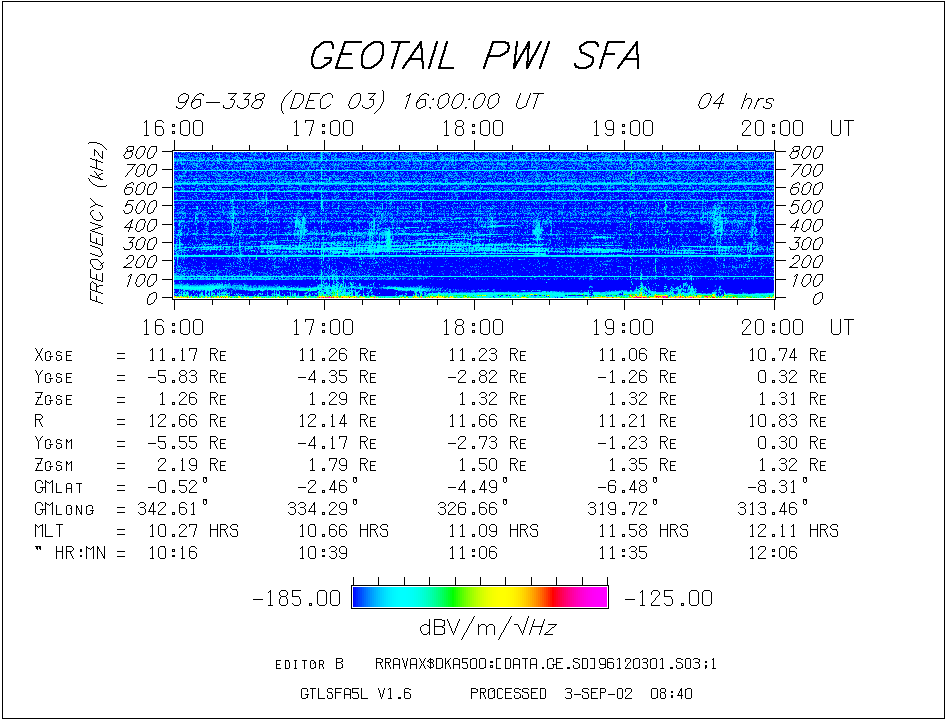Click the dBV/m/√Hz units label
Viewport: 945px width, 720px height.
click(487, 628)
